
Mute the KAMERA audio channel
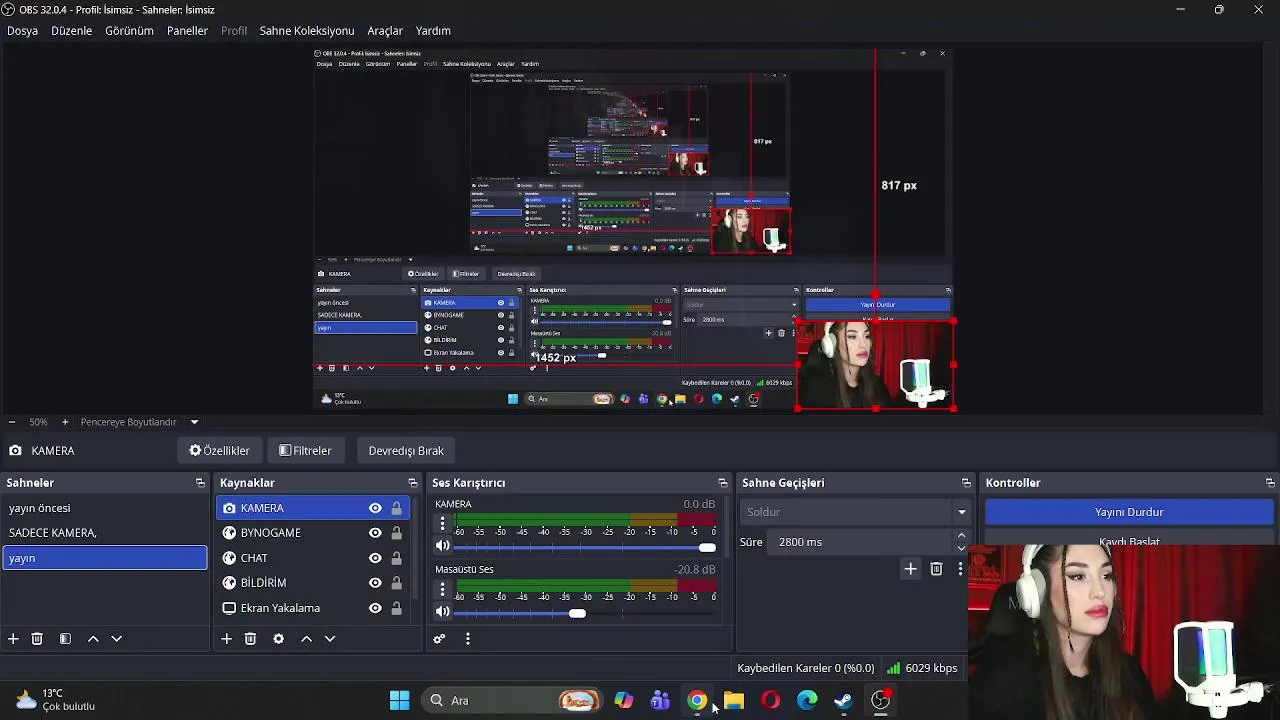point(443,546)
